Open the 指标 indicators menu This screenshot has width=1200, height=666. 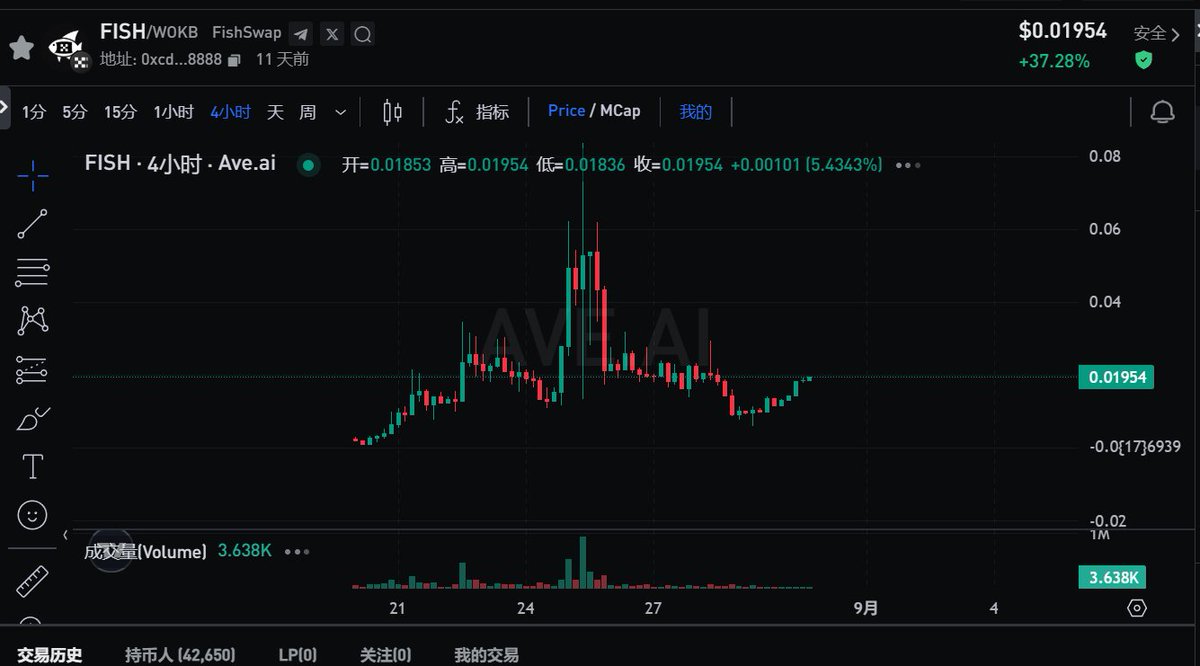[477, 112]
